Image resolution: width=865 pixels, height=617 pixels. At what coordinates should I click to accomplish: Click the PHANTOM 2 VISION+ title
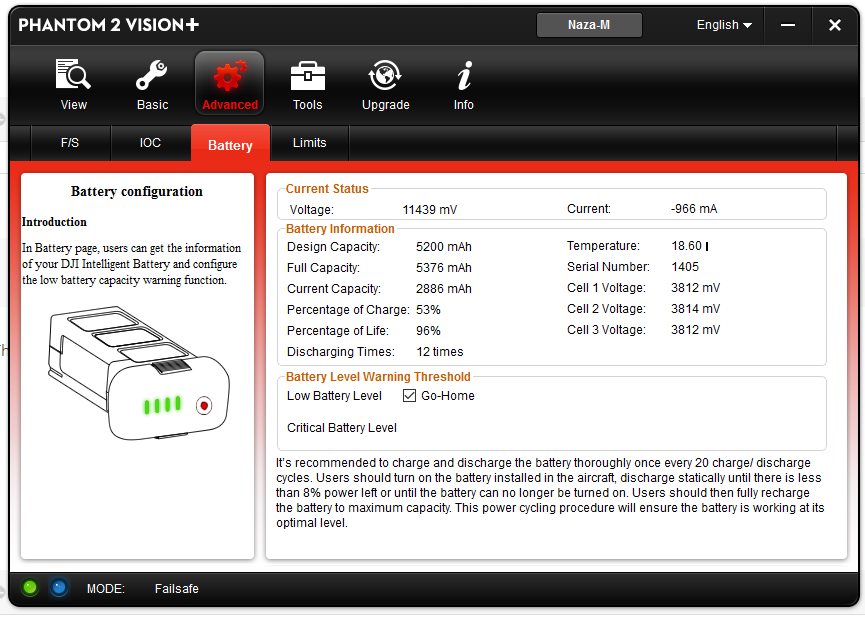pos(109,25)
